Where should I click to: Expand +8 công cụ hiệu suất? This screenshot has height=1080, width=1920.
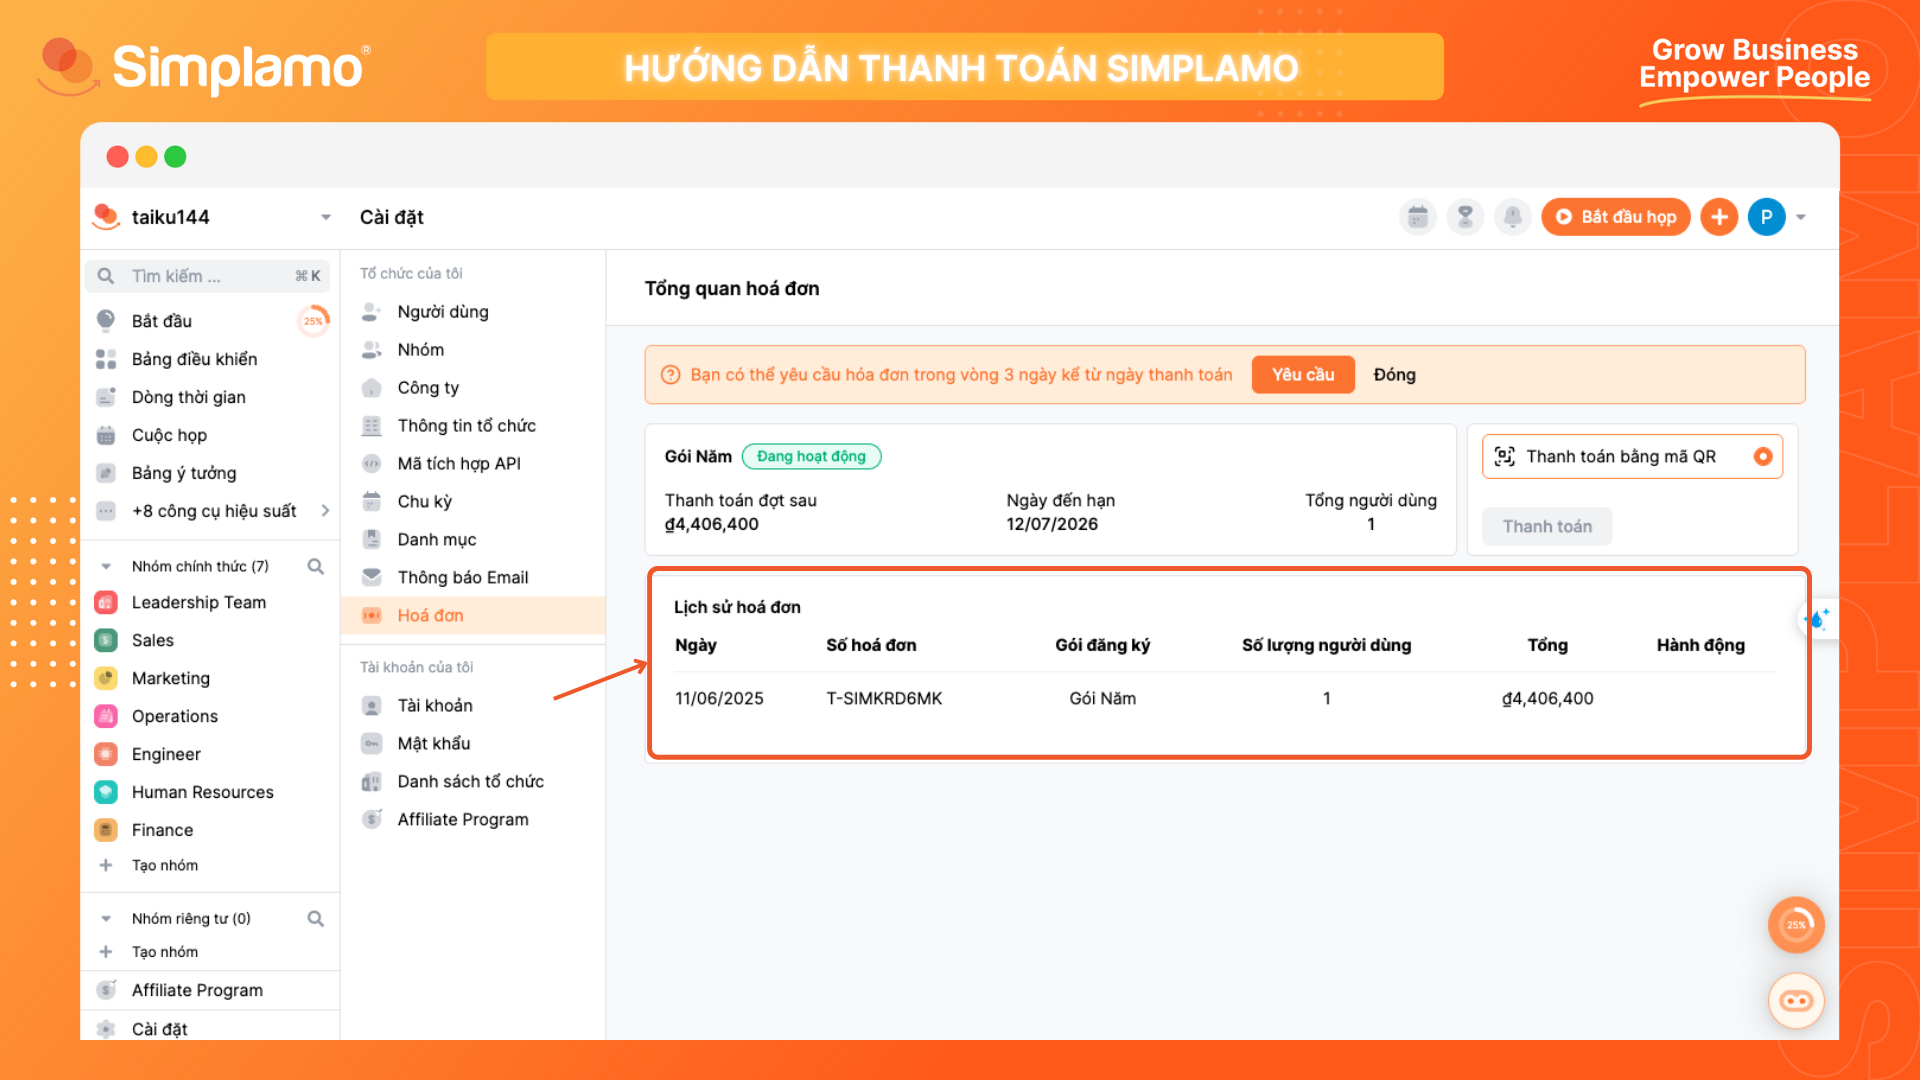click(x=211, y=511)
